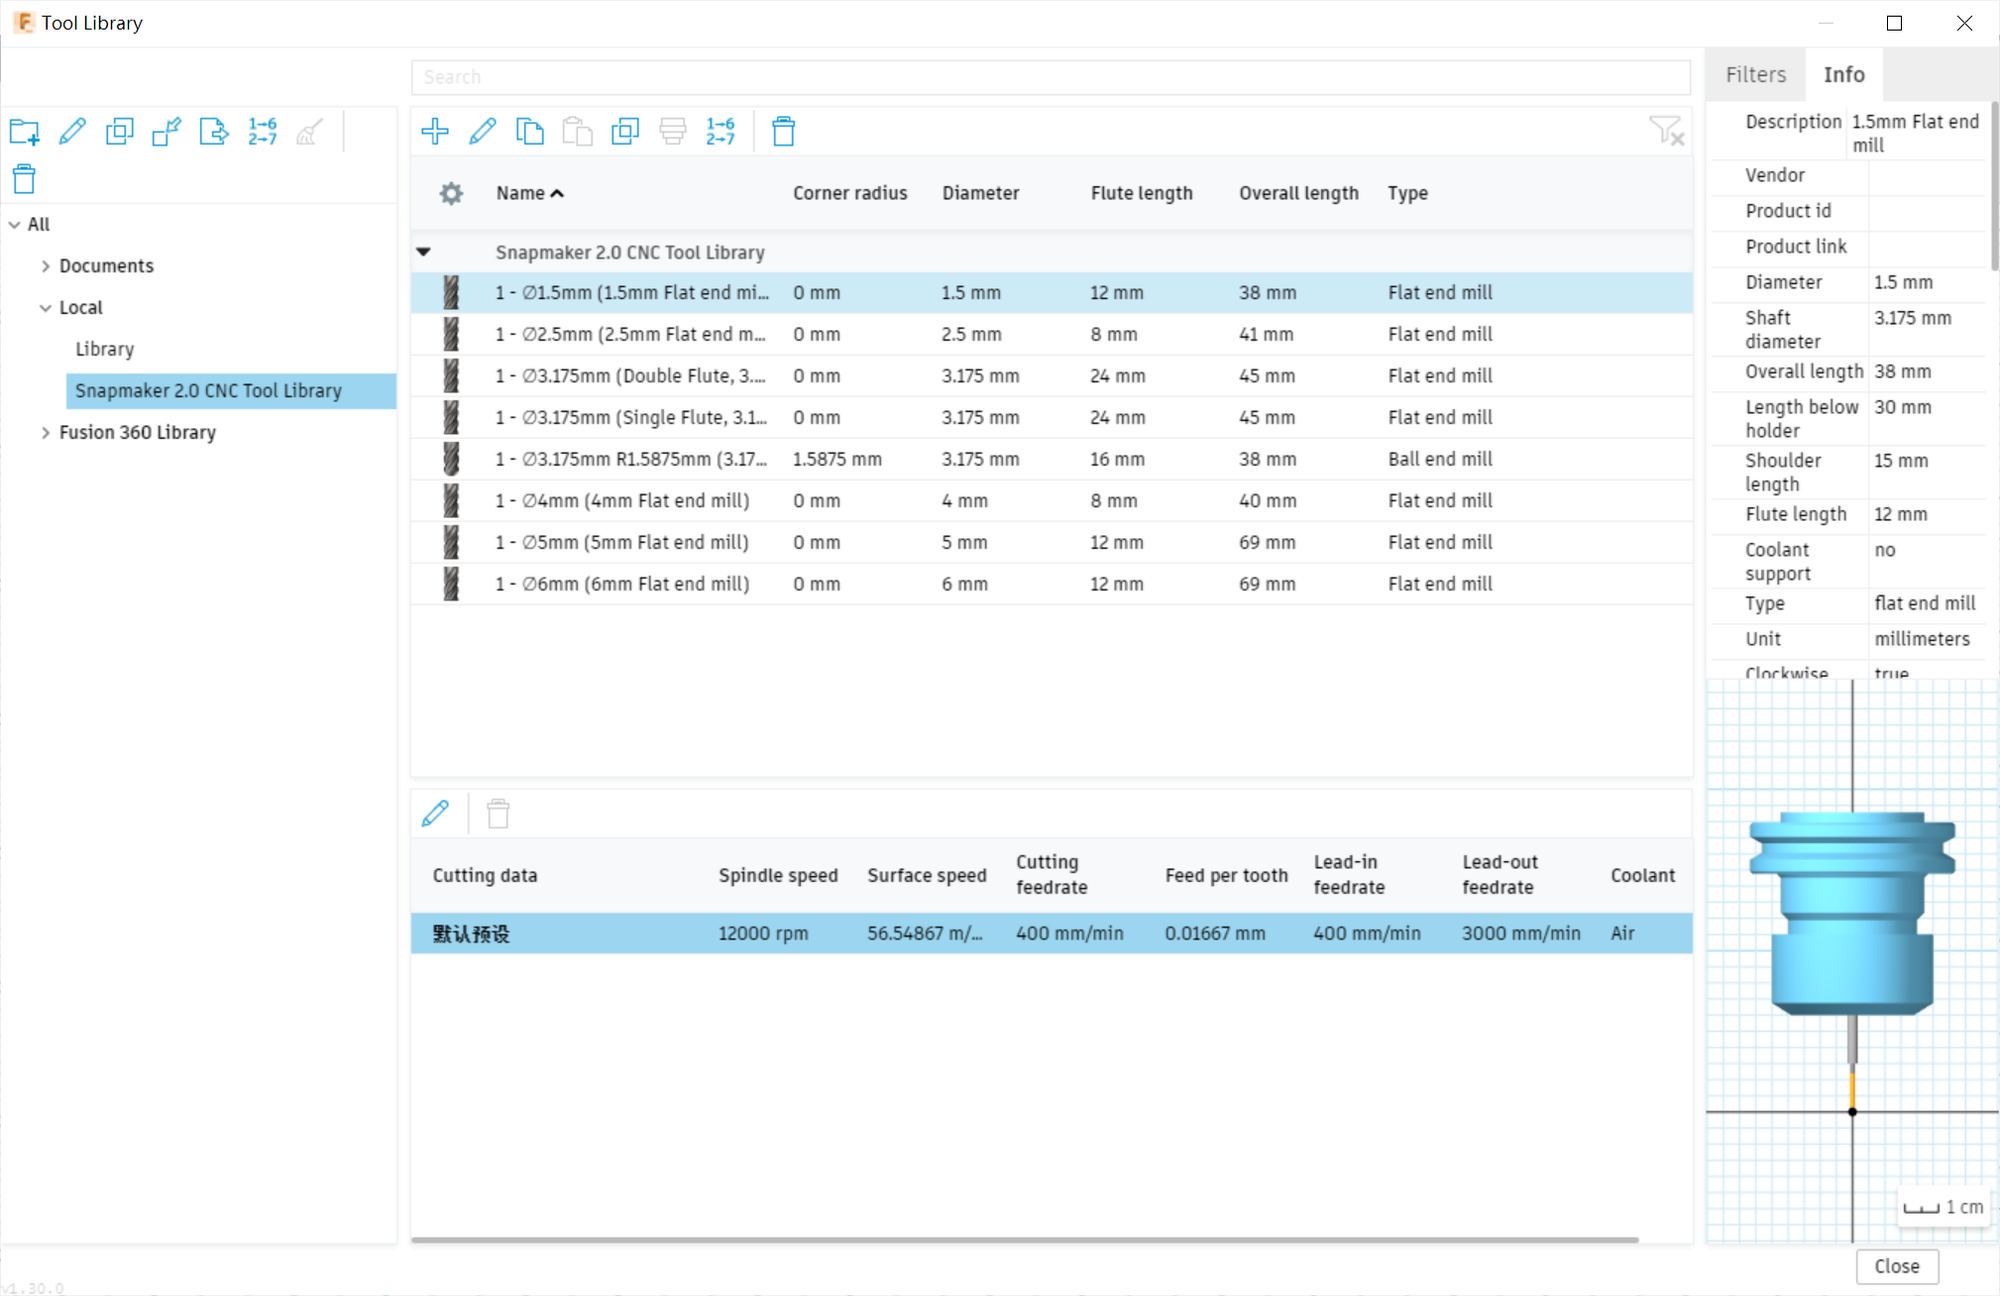Open the column settings gear in the tool list

[450, 193]
